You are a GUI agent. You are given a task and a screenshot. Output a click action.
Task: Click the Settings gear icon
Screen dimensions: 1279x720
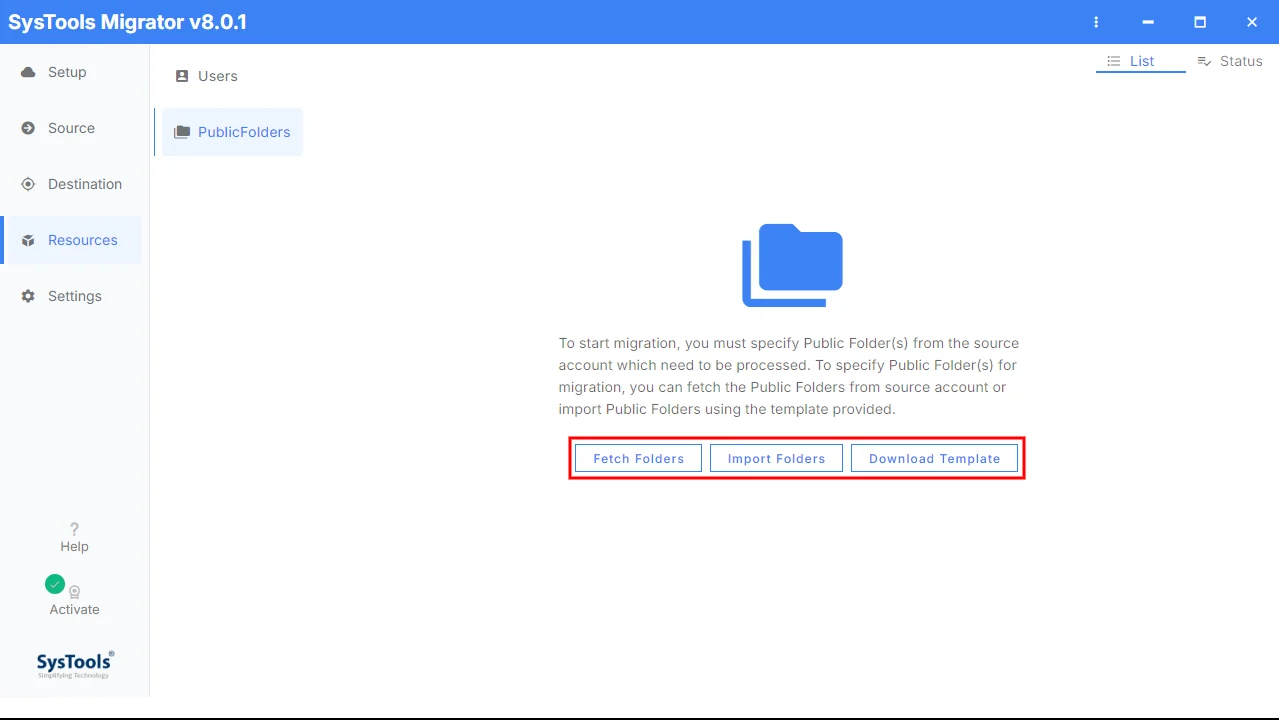pos(28,296)
